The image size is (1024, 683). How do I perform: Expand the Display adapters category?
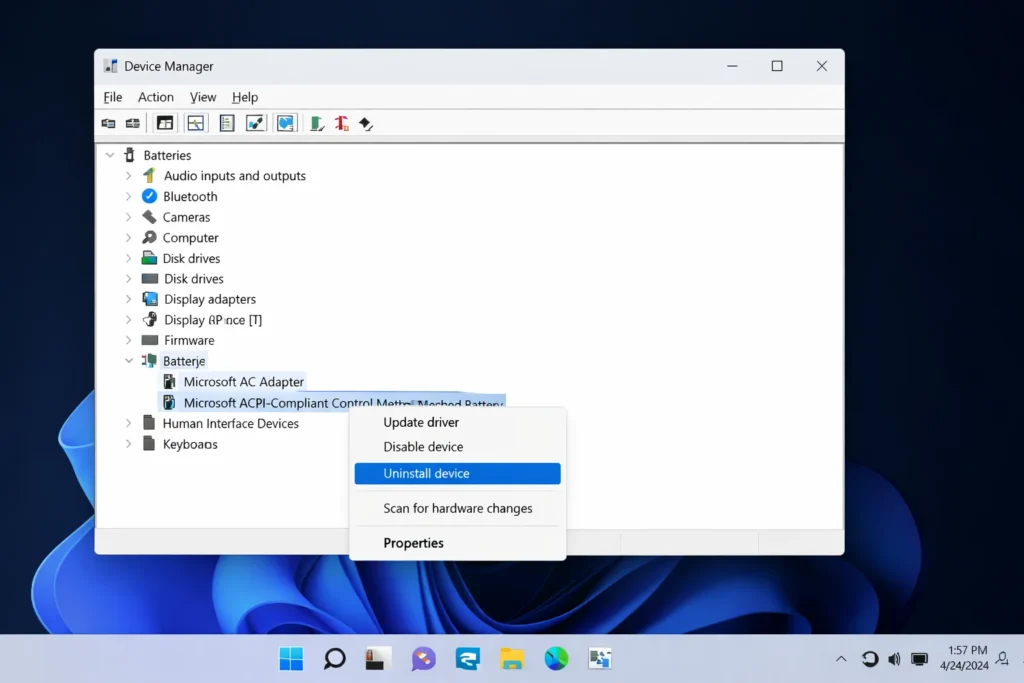point(127,299)
